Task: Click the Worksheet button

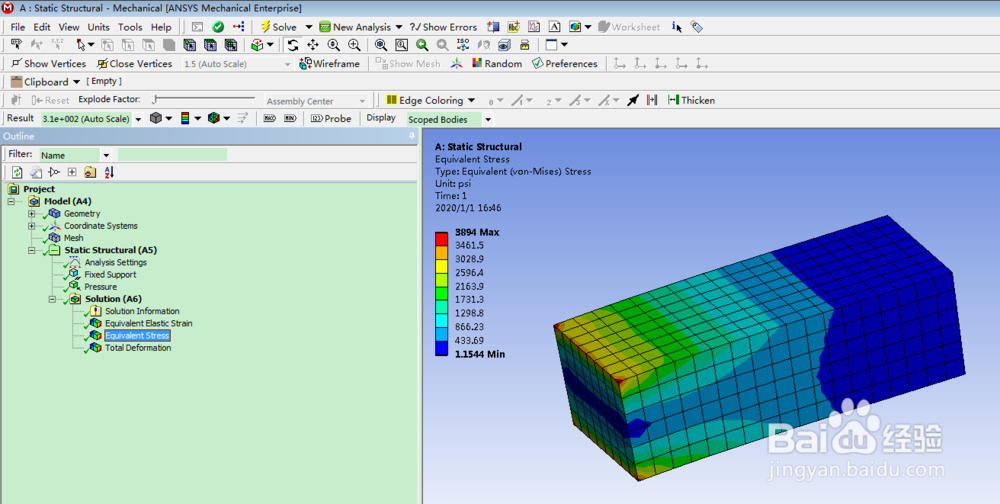Action: pos(629,27)
